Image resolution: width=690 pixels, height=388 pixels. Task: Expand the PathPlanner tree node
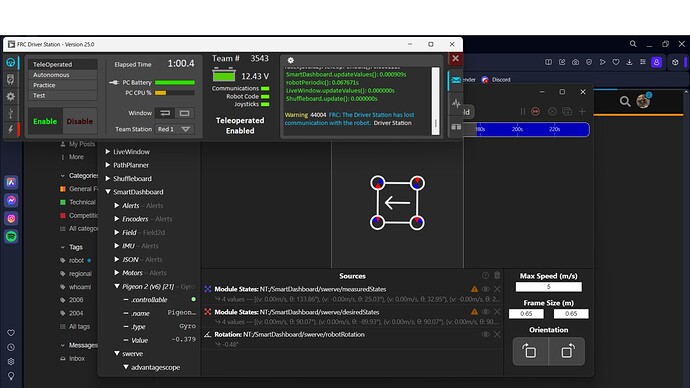pos(108,165)
